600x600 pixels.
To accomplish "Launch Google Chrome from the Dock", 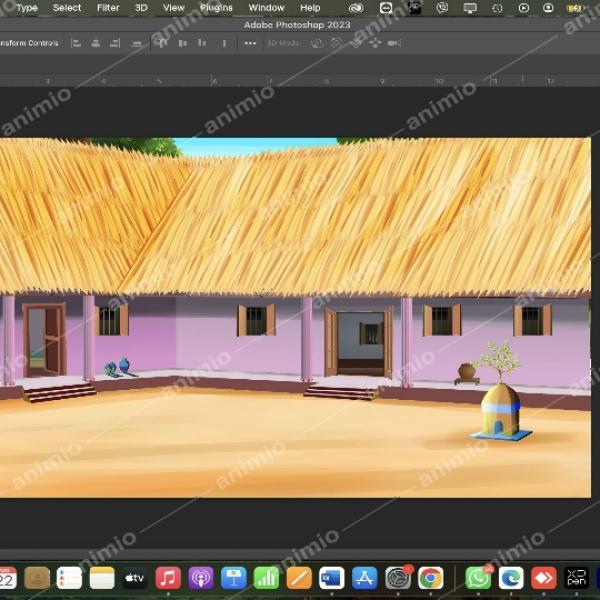I will [x=430, y=578].
